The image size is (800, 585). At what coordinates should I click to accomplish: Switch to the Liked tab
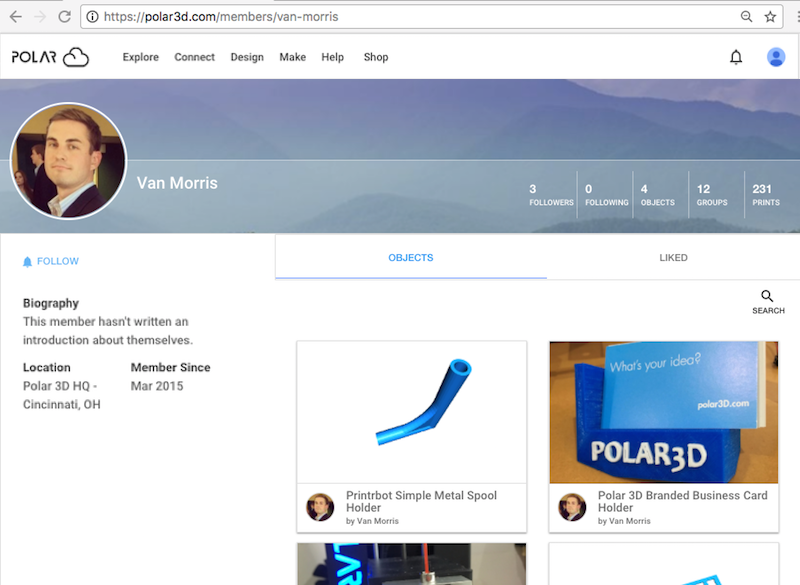[673, 258]
